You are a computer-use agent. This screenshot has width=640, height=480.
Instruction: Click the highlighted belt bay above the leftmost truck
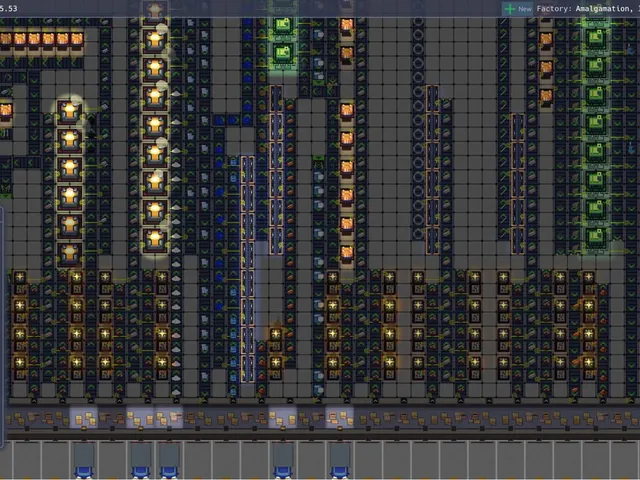pyautogui.click(x=84, y=417)
